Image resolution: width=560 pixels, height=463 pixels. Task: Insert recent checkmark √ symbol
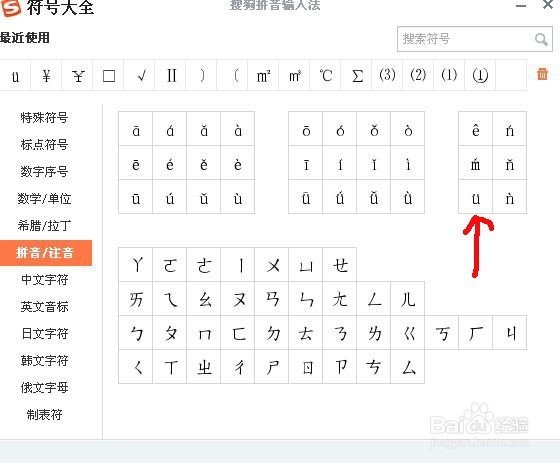[139, 75]
